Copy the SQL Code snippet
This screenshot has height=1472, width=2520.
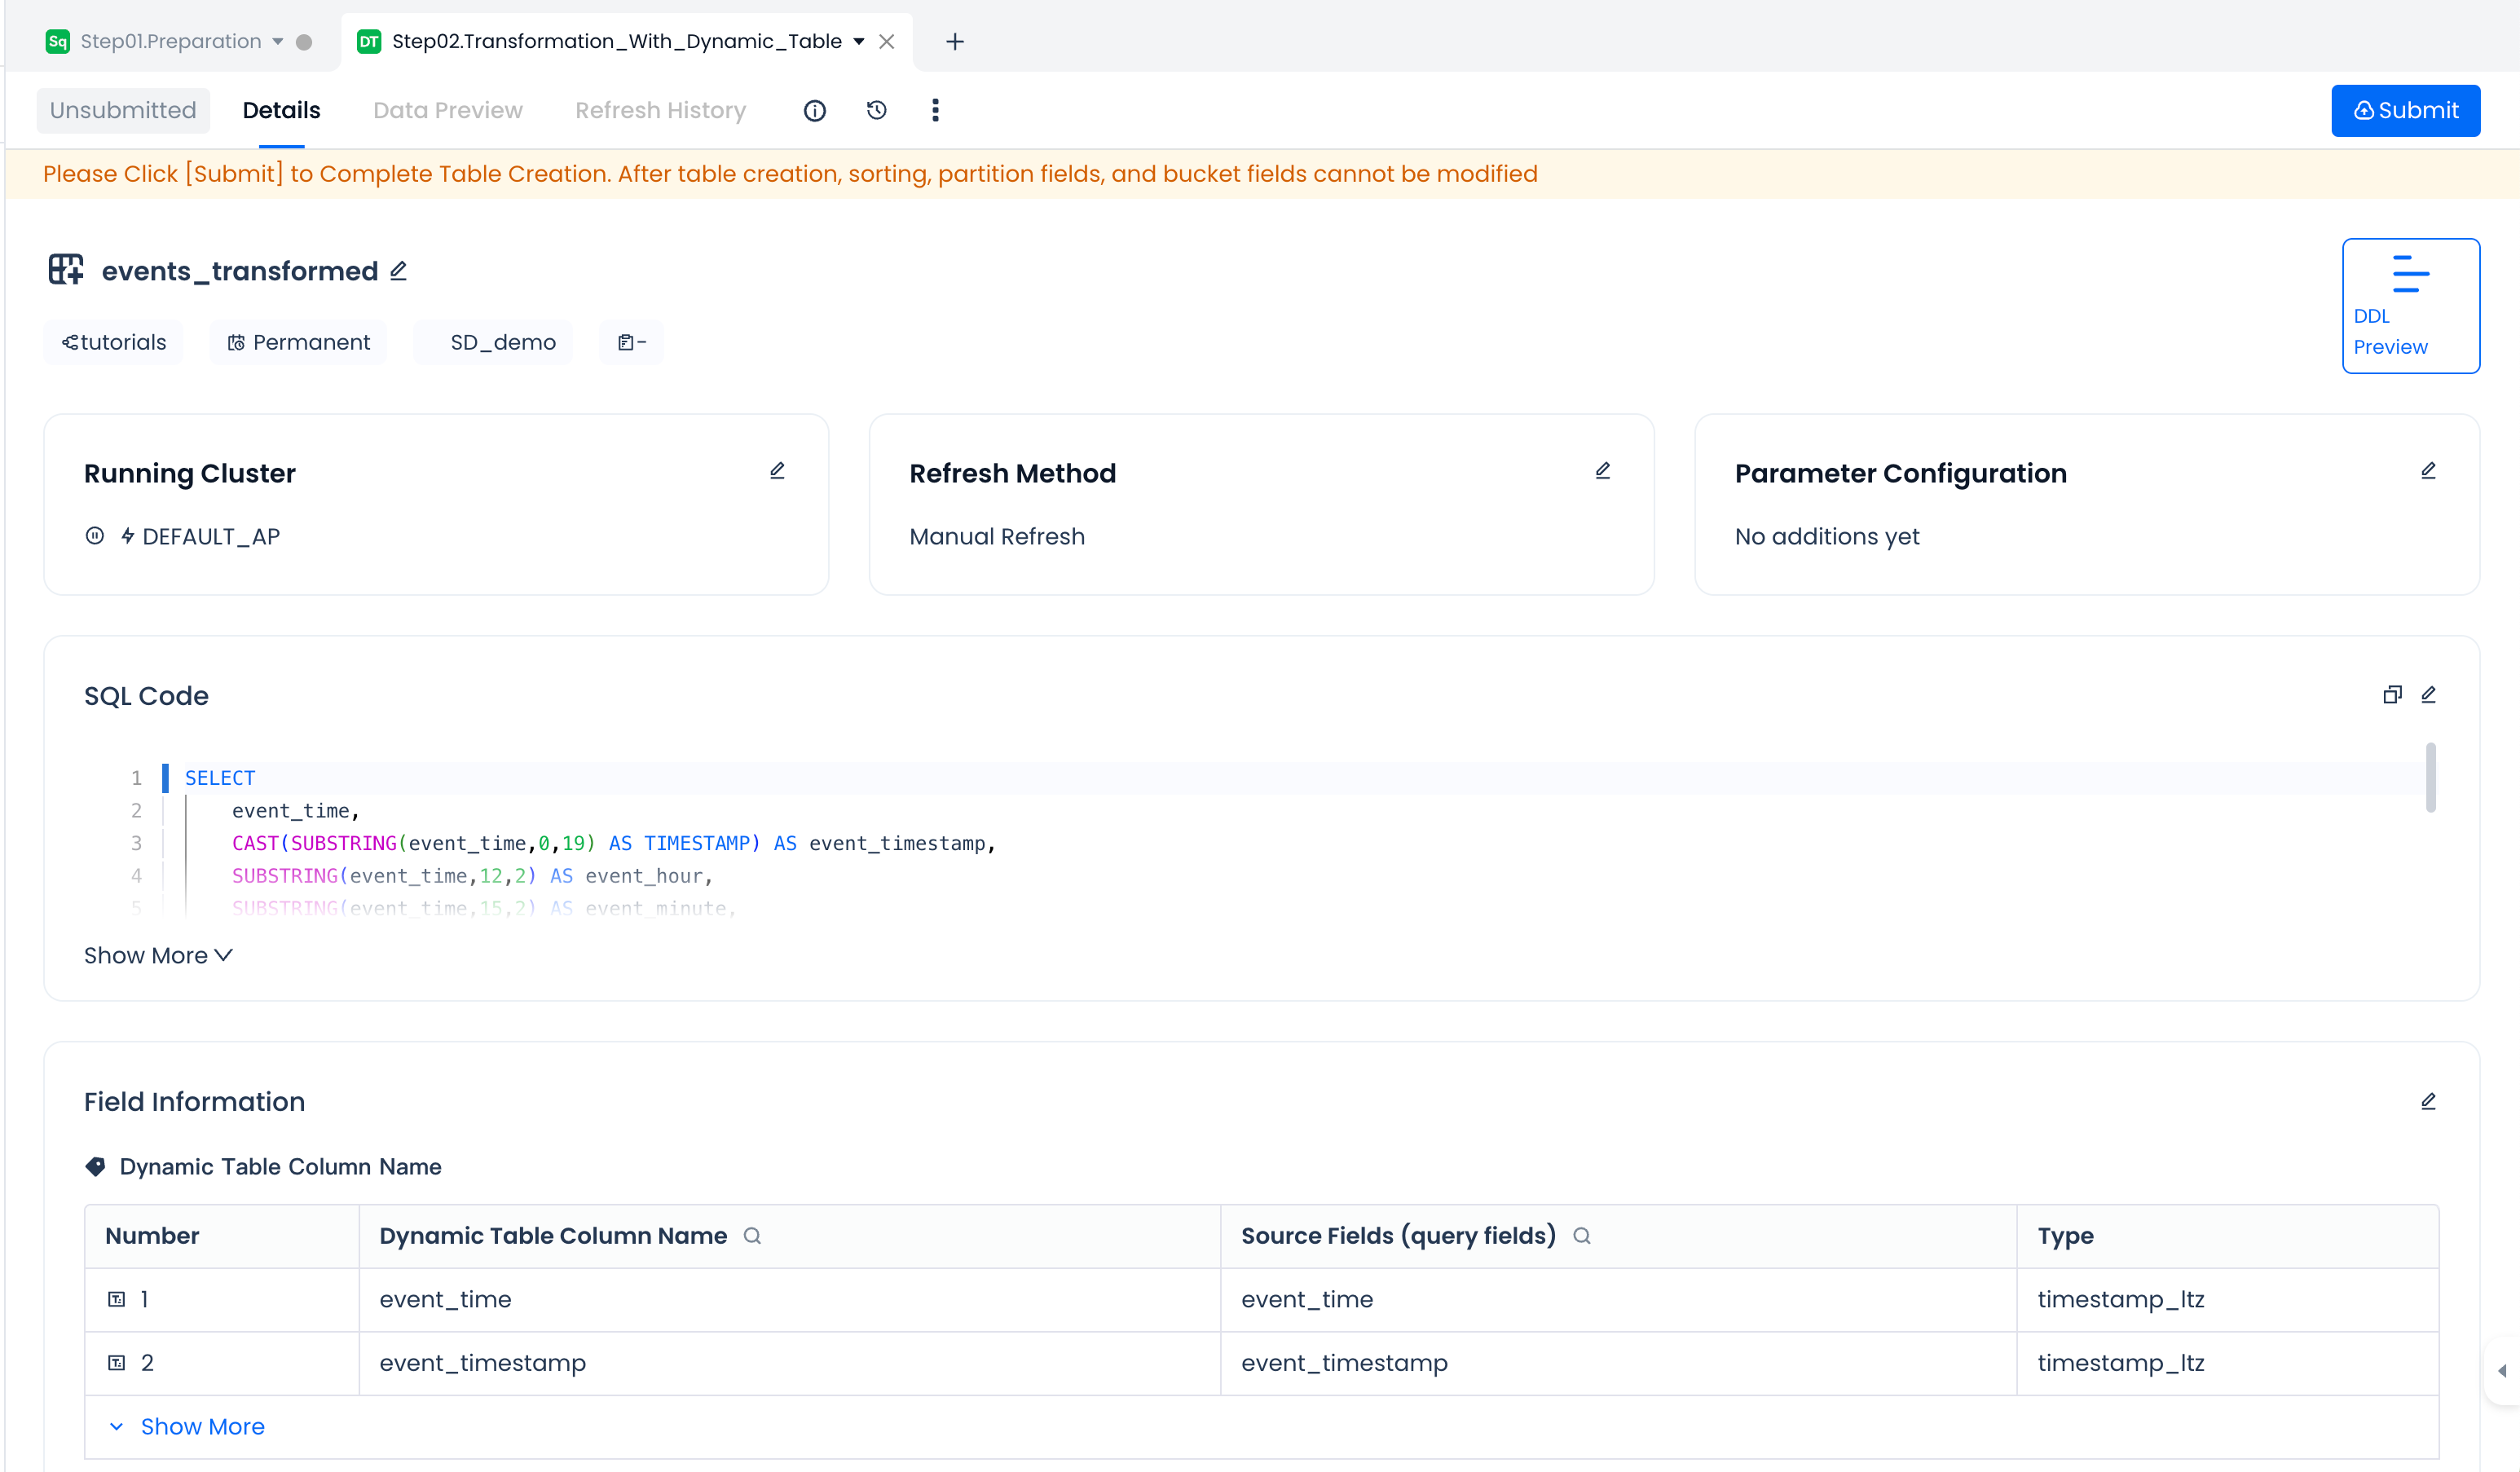[x=2391, y=695]
